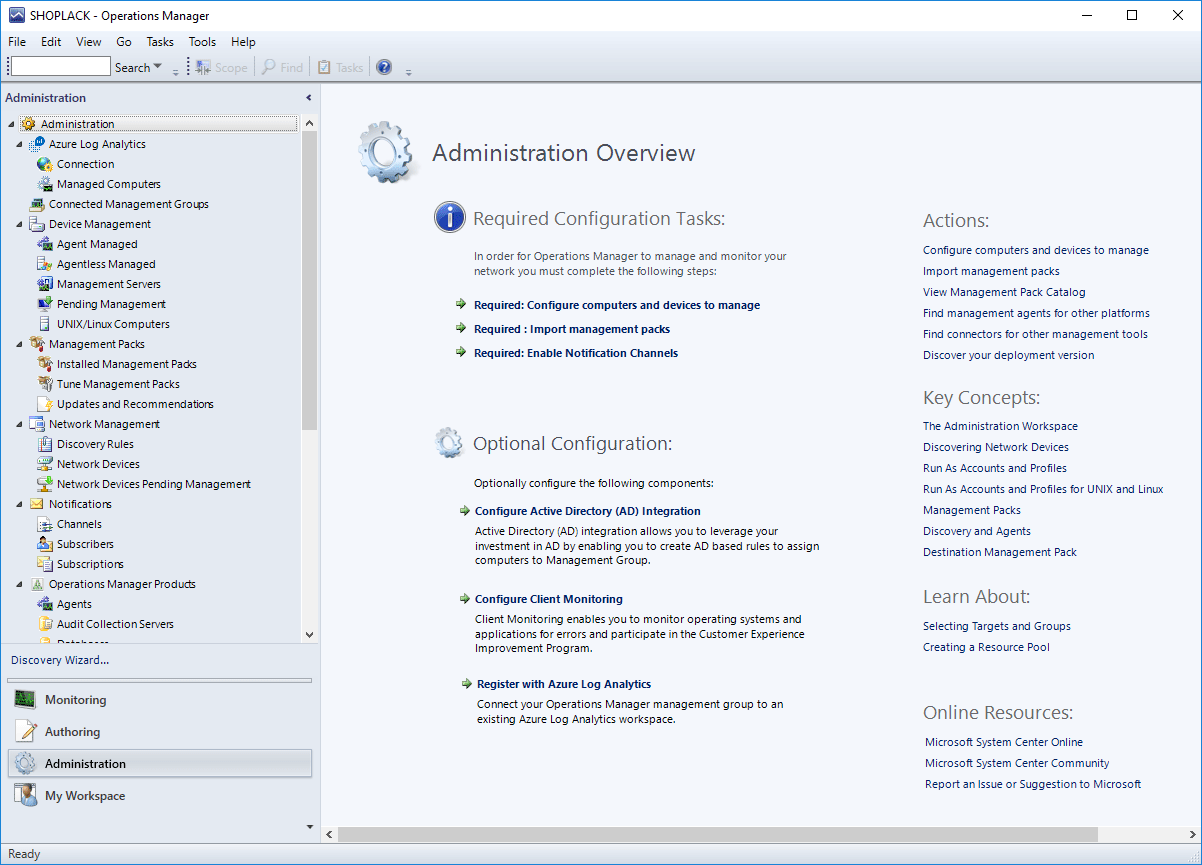Image resolution: width=1202 pixels, height=865 pixels.
Task: Open the View menu
Action: pos(89,42)
